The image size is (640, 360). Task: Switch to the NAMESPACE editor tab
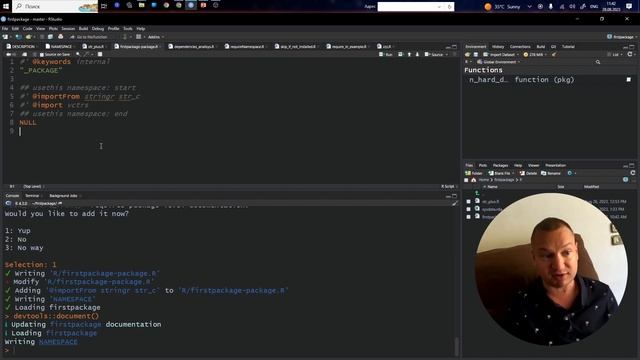tap(60, 47)
